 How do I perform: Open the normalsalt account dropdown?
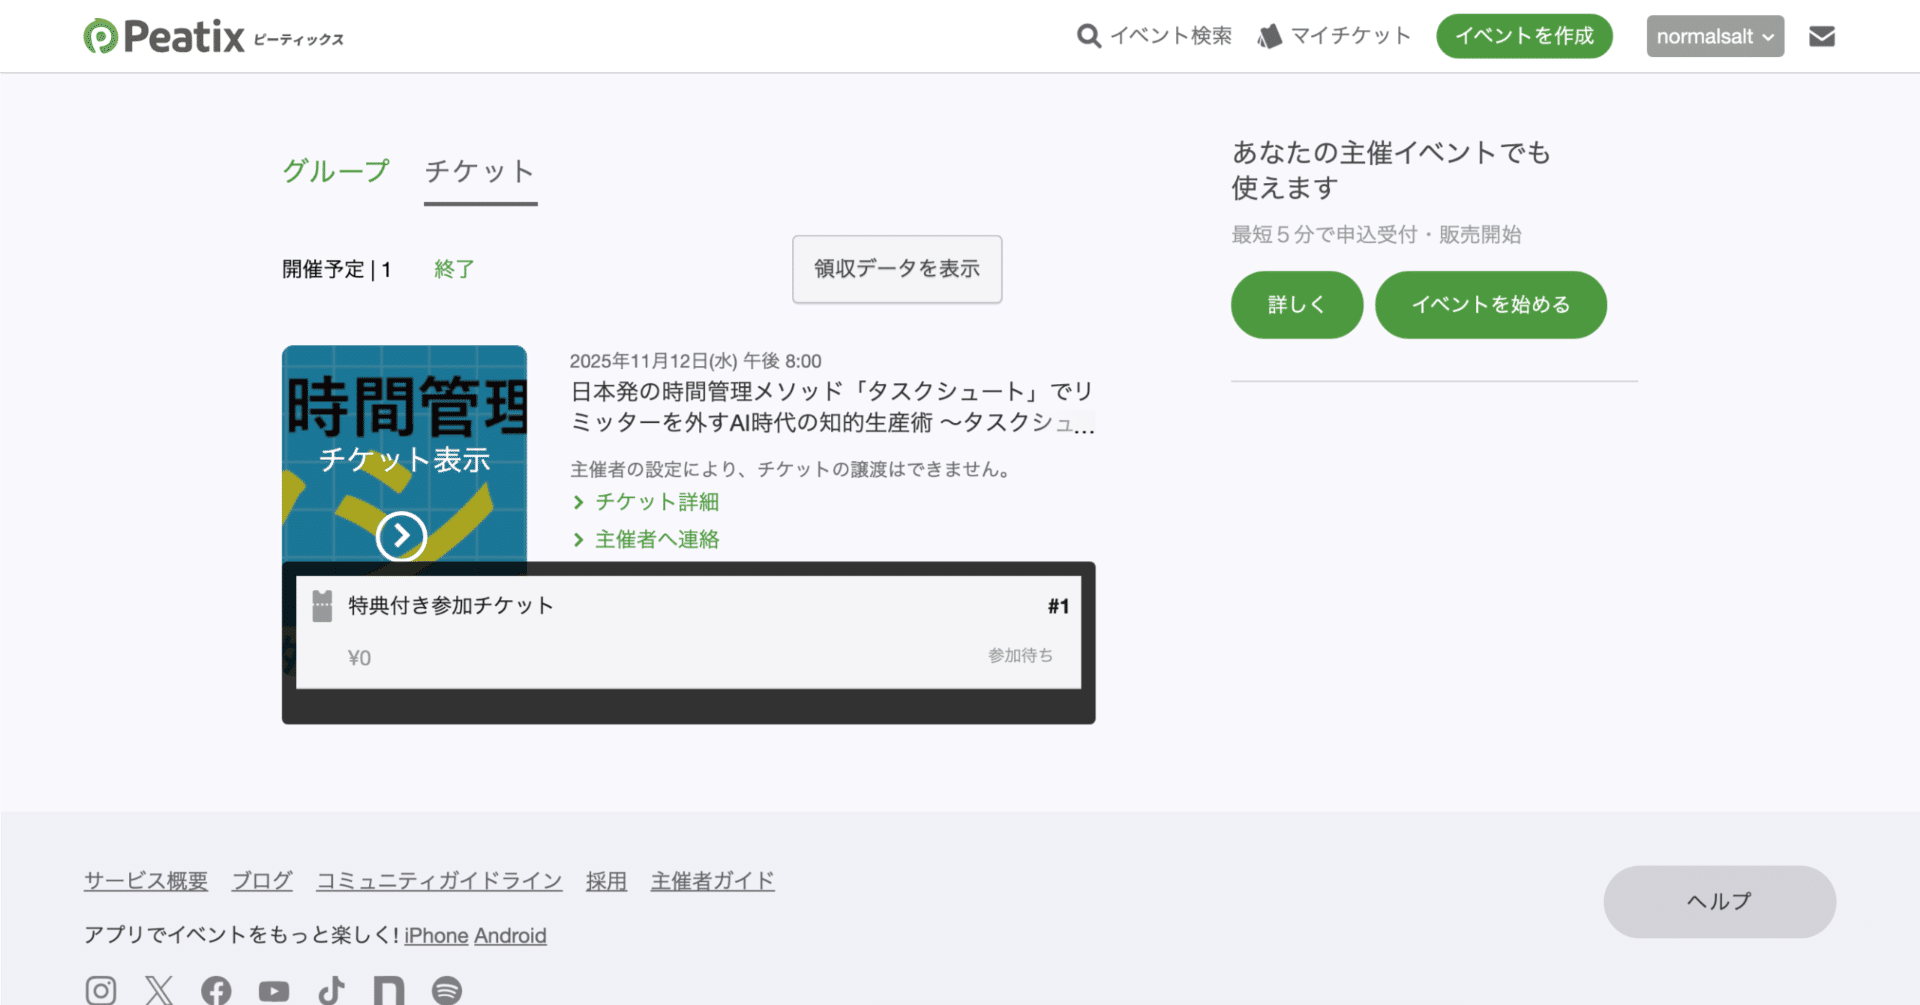coord(1714,36)
